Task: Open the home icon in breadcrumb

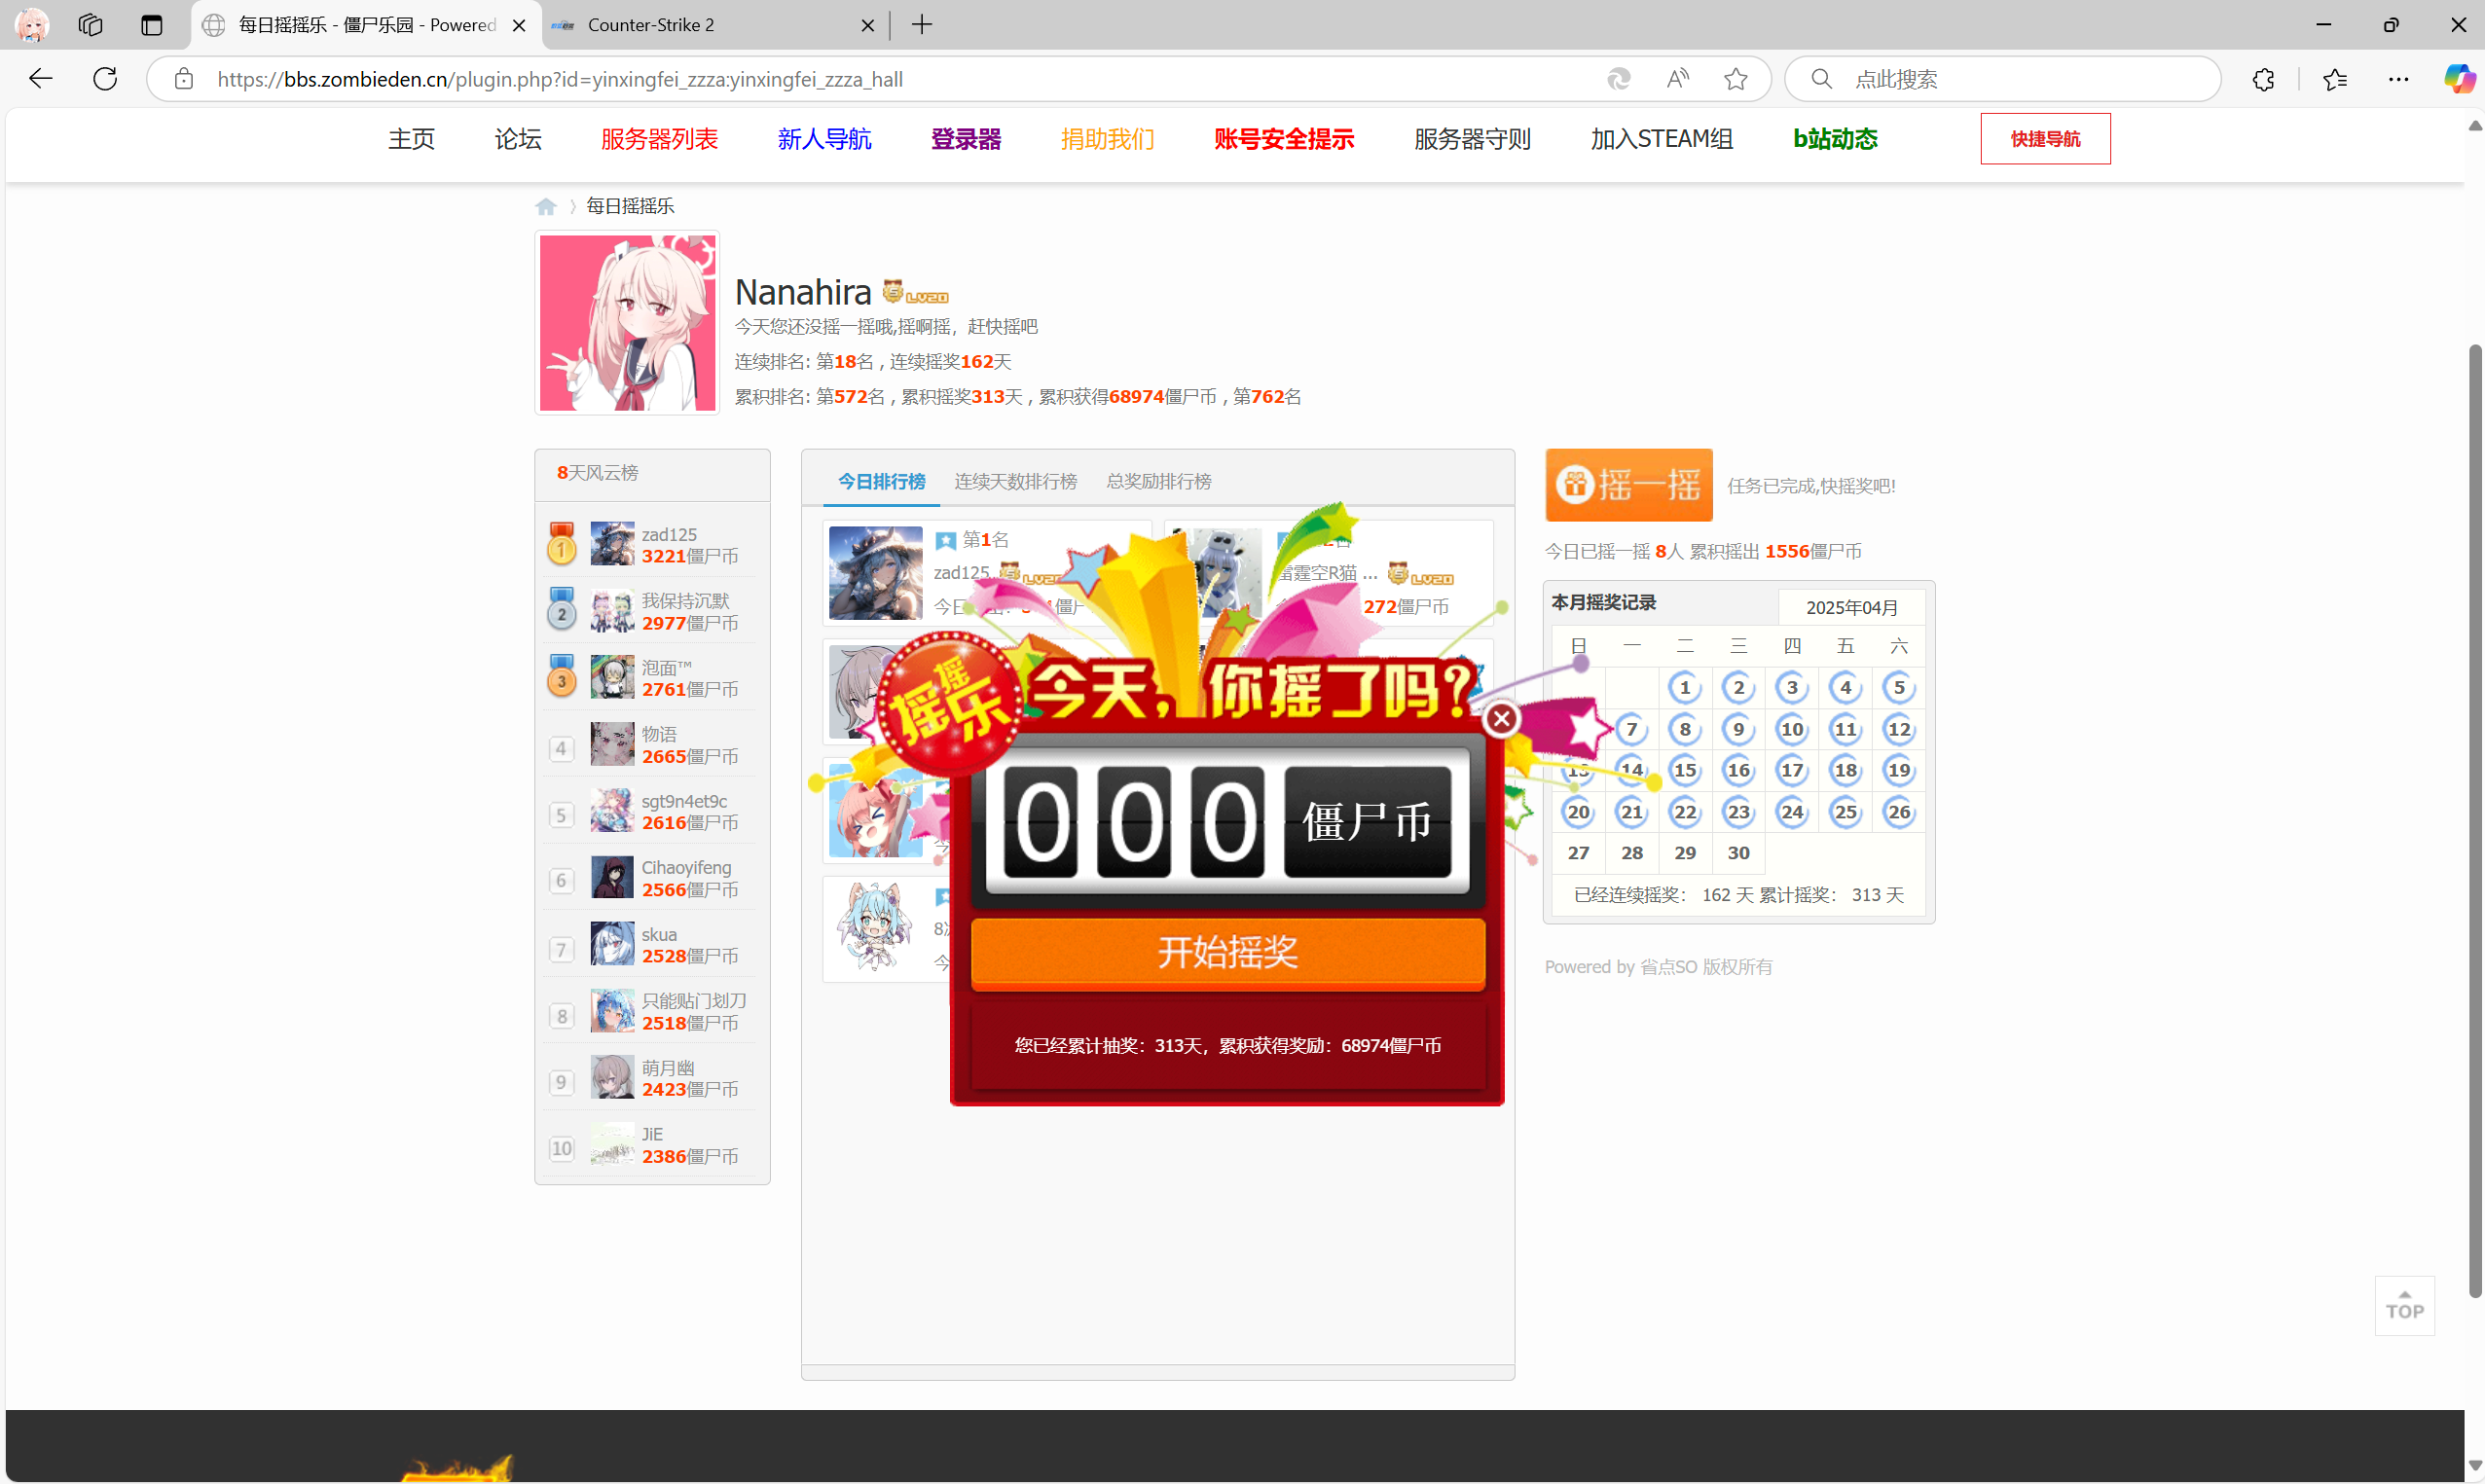Action: [545, 206]
